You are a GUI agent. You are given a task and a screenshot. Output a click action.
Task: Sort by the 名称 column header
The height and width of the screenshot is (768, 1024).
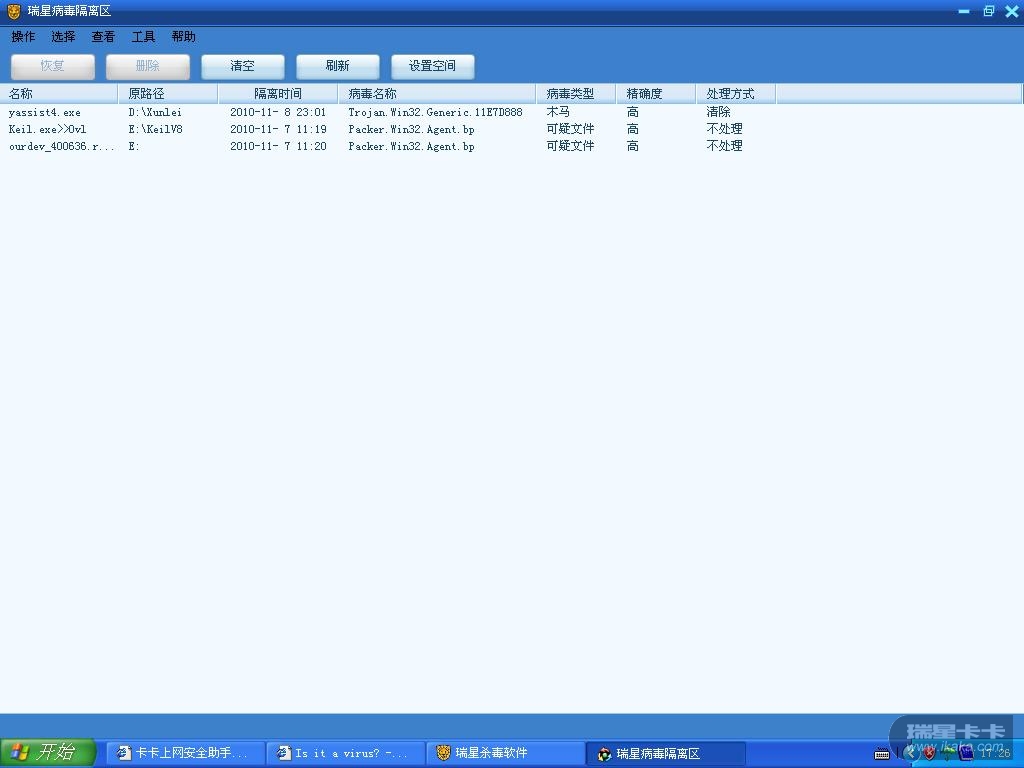tap(59, 94)
